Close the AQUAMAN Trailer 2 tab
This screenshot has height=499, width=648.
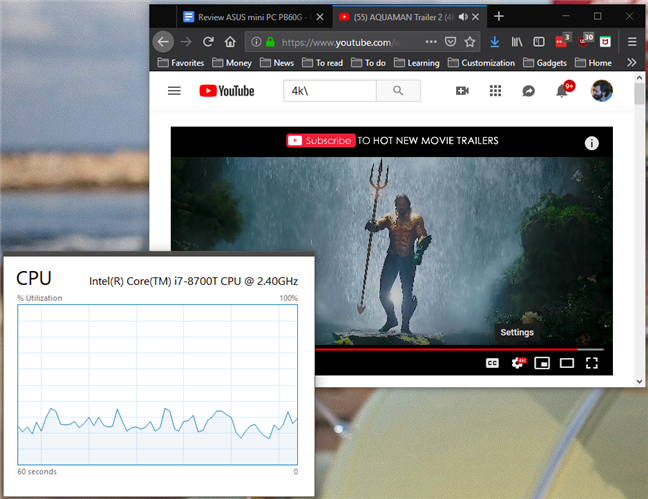tap(475, 17)
